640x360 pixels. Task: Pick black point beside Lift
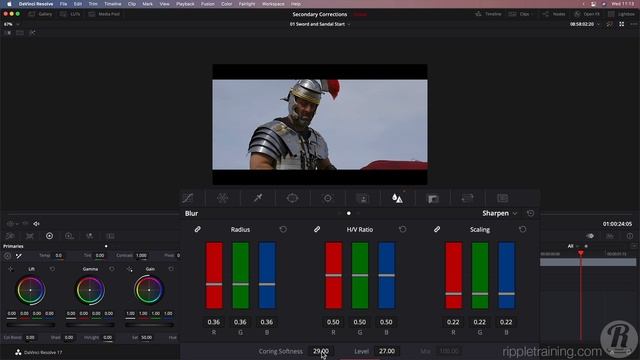click(11, 269)
